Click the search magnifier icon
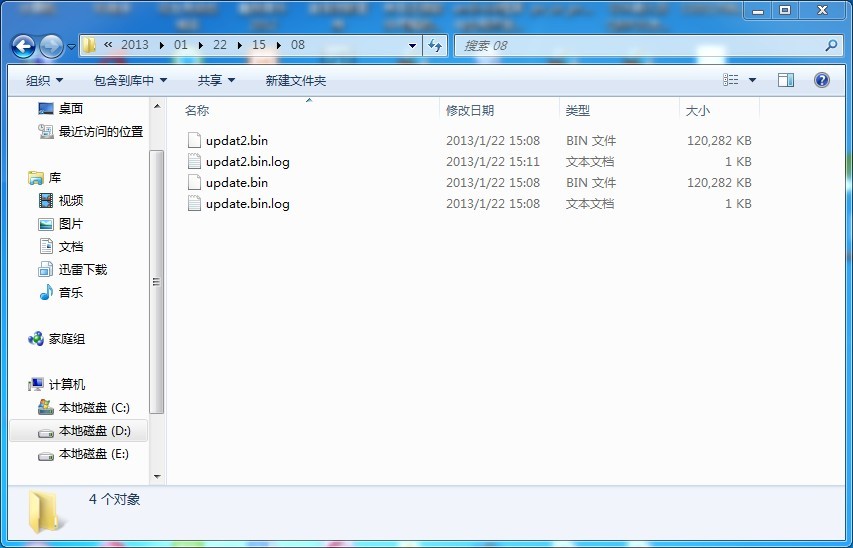853x548 pixels. 831,46
